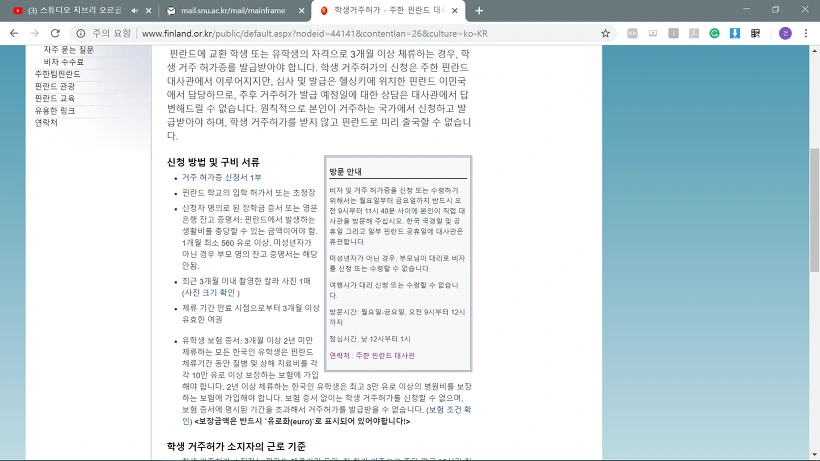
Task: Switch to the mail.snu.ac.kr tab
Action: click(x=233, y=10)
